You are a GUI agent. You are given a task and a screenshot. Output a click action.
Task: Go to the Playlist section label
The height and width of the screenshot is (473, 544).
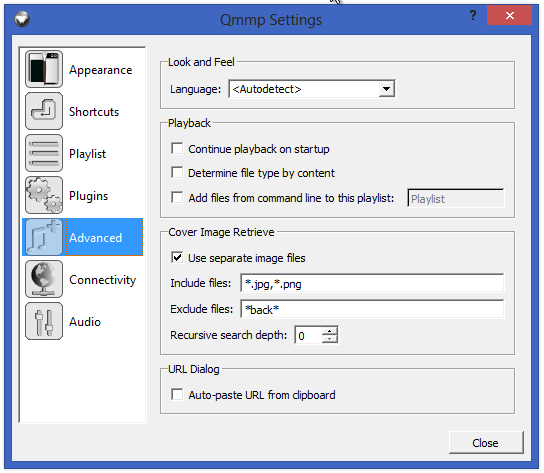87,154
